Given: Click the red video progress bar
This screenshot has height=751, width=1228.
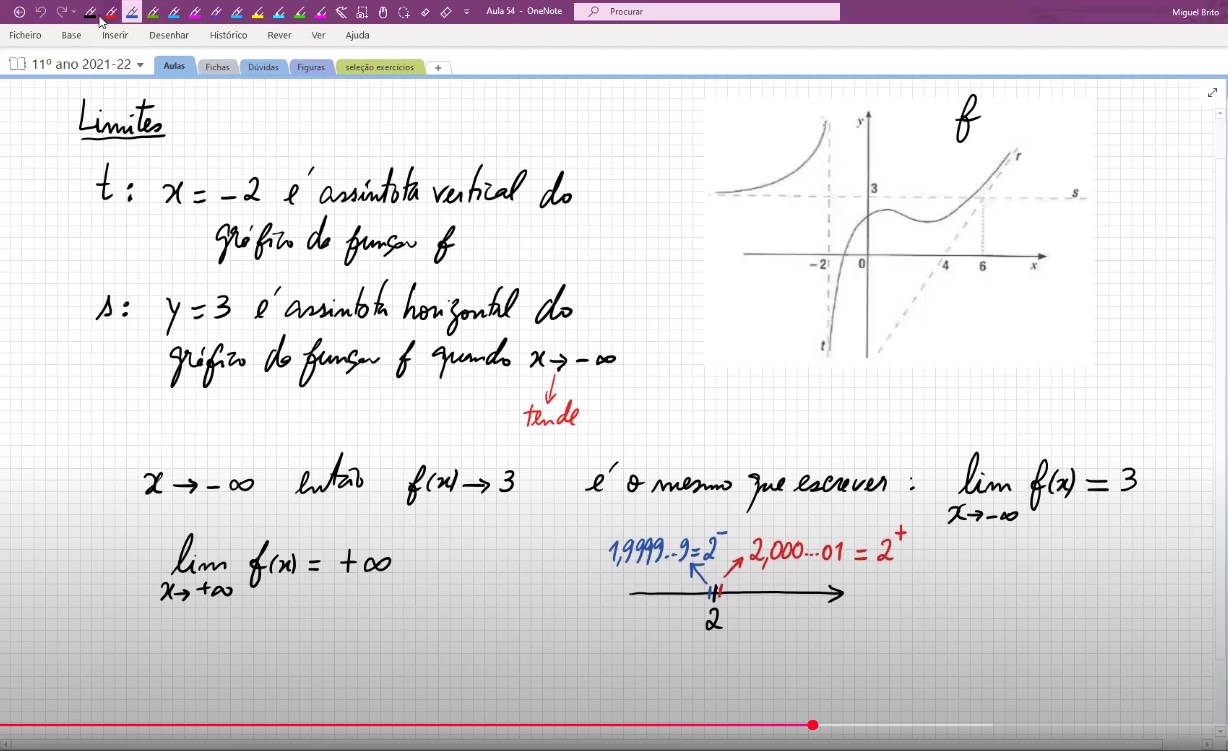Looking at the screenshot, I should [x=406, y=725].
